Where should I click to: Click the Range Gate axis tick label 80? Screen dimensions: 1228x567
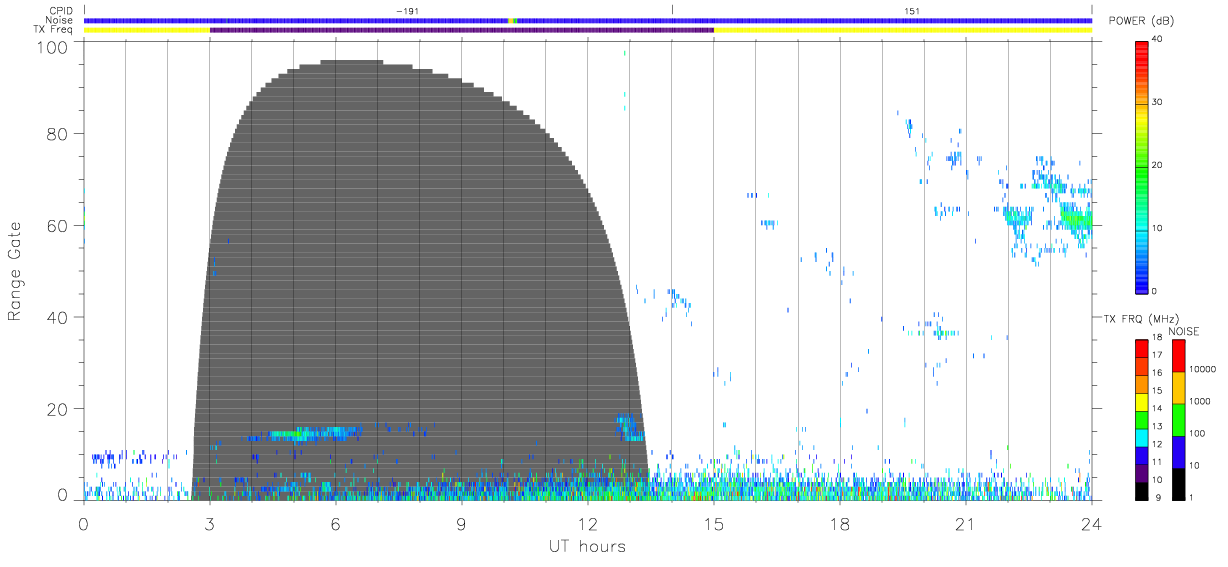click(60, 133)
